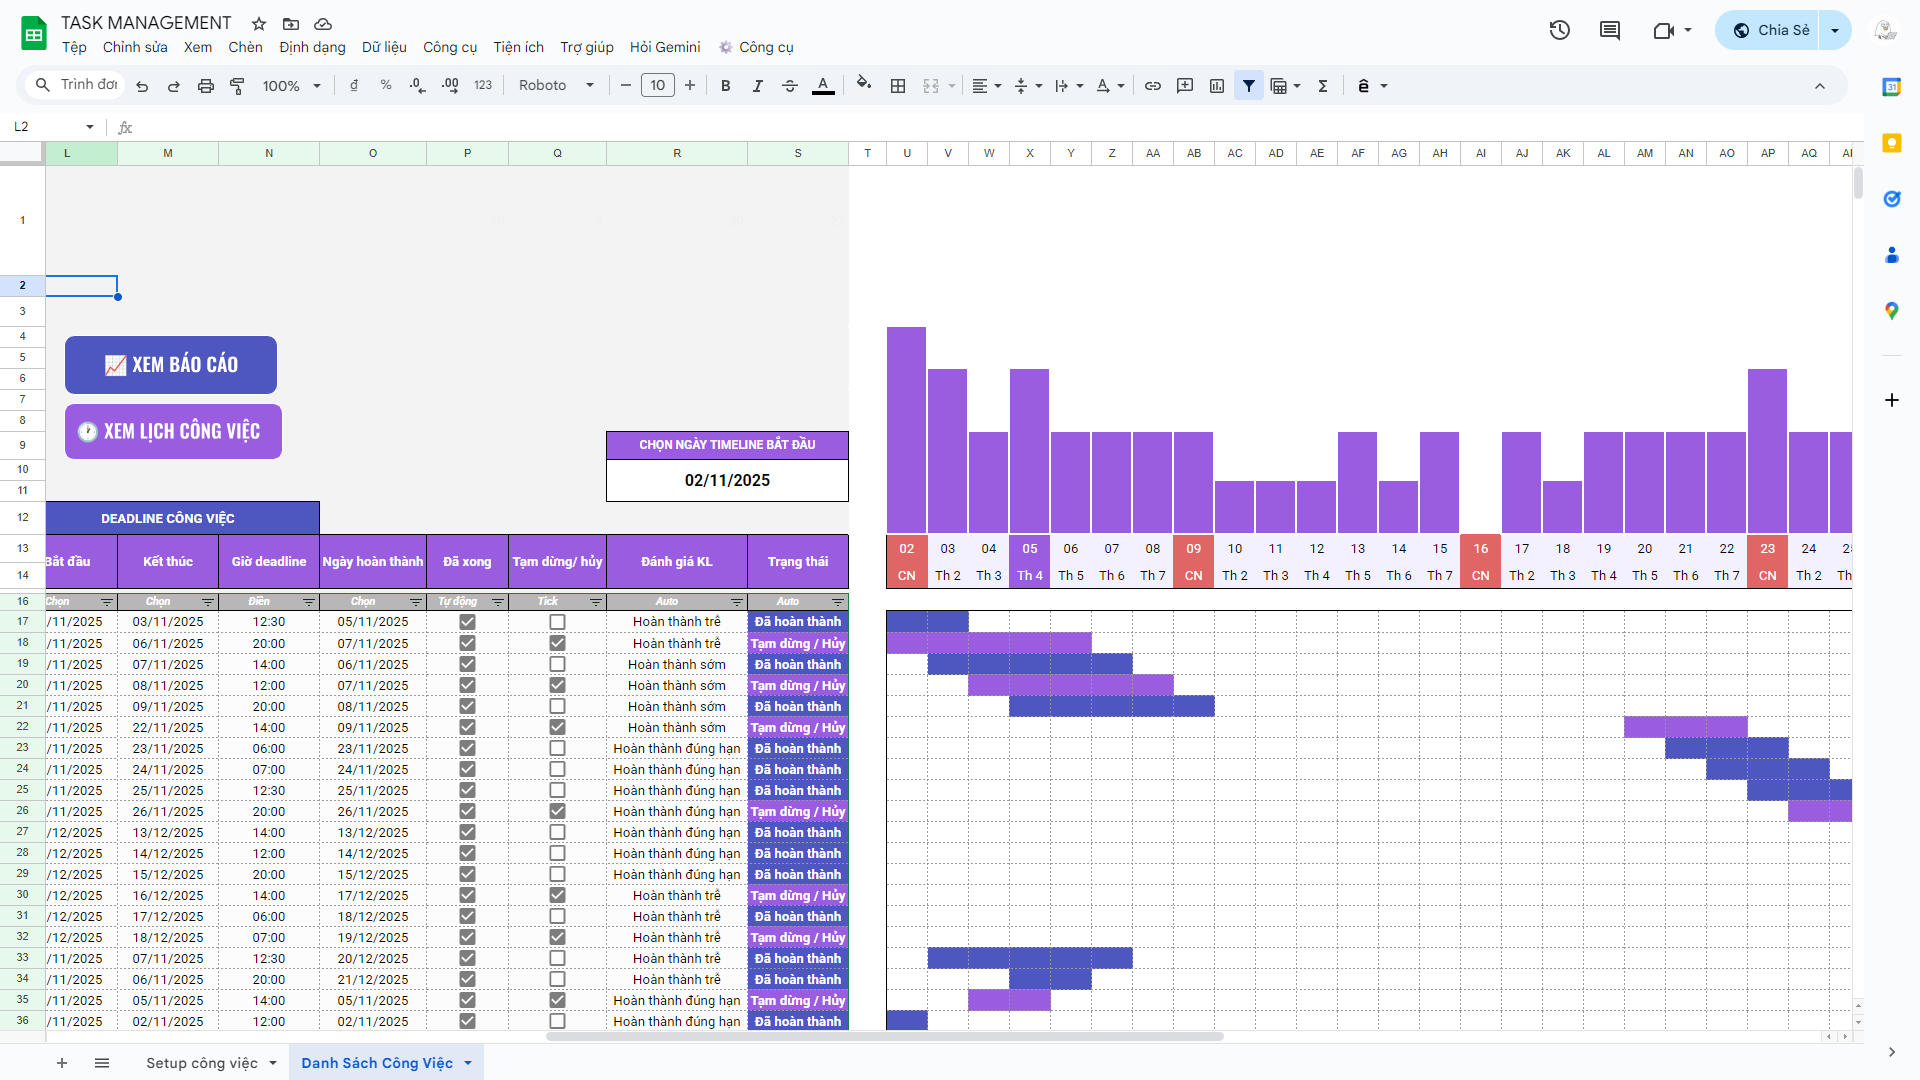
Task: Open the fill color bucket
Action: pyautogui.click(x=864, y=85)
